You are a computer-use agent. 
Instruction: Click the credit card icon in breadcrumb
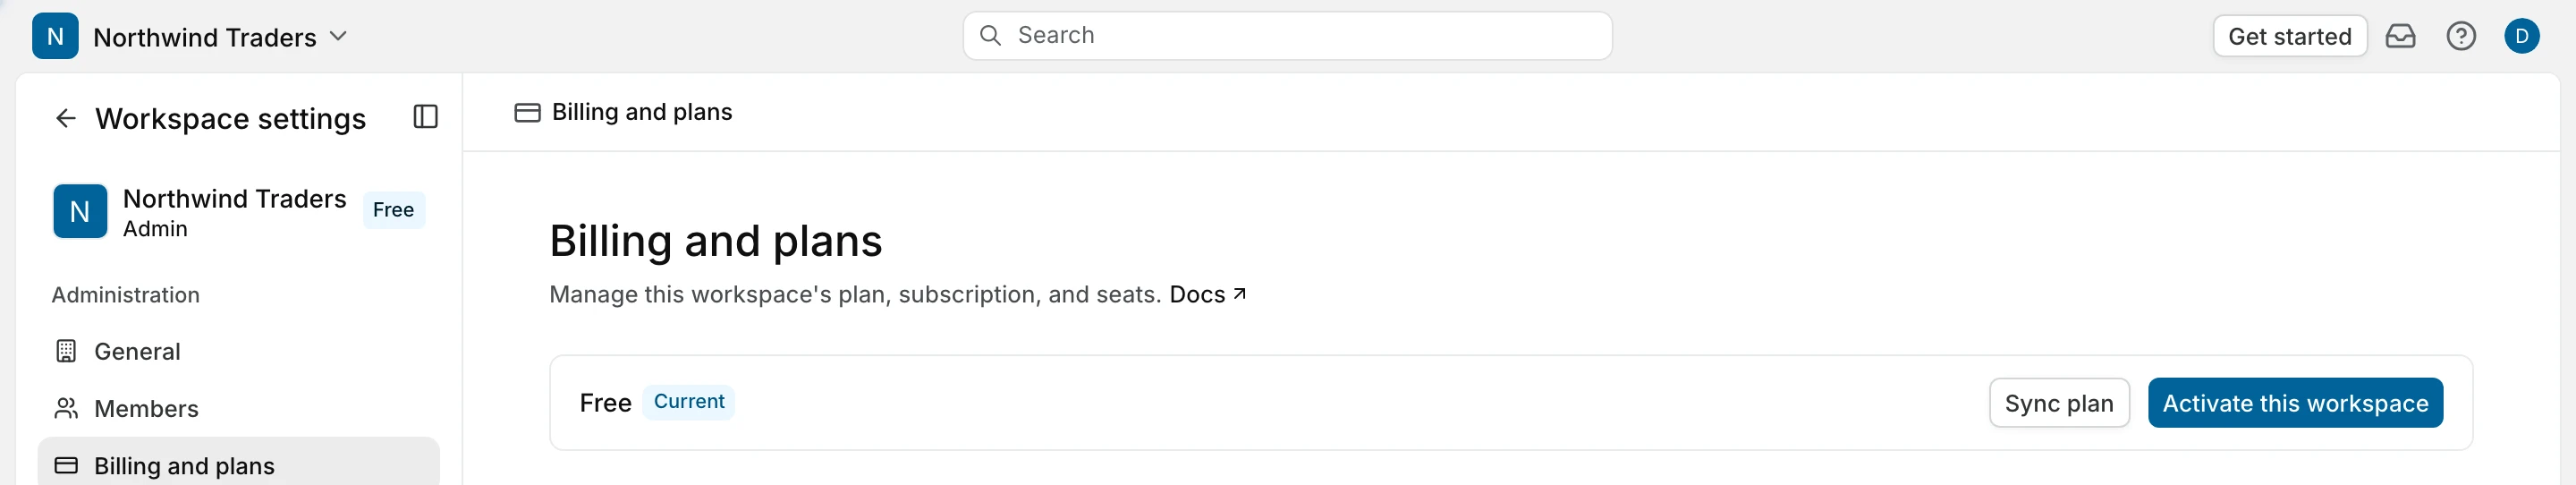click(x=527, y=113)
